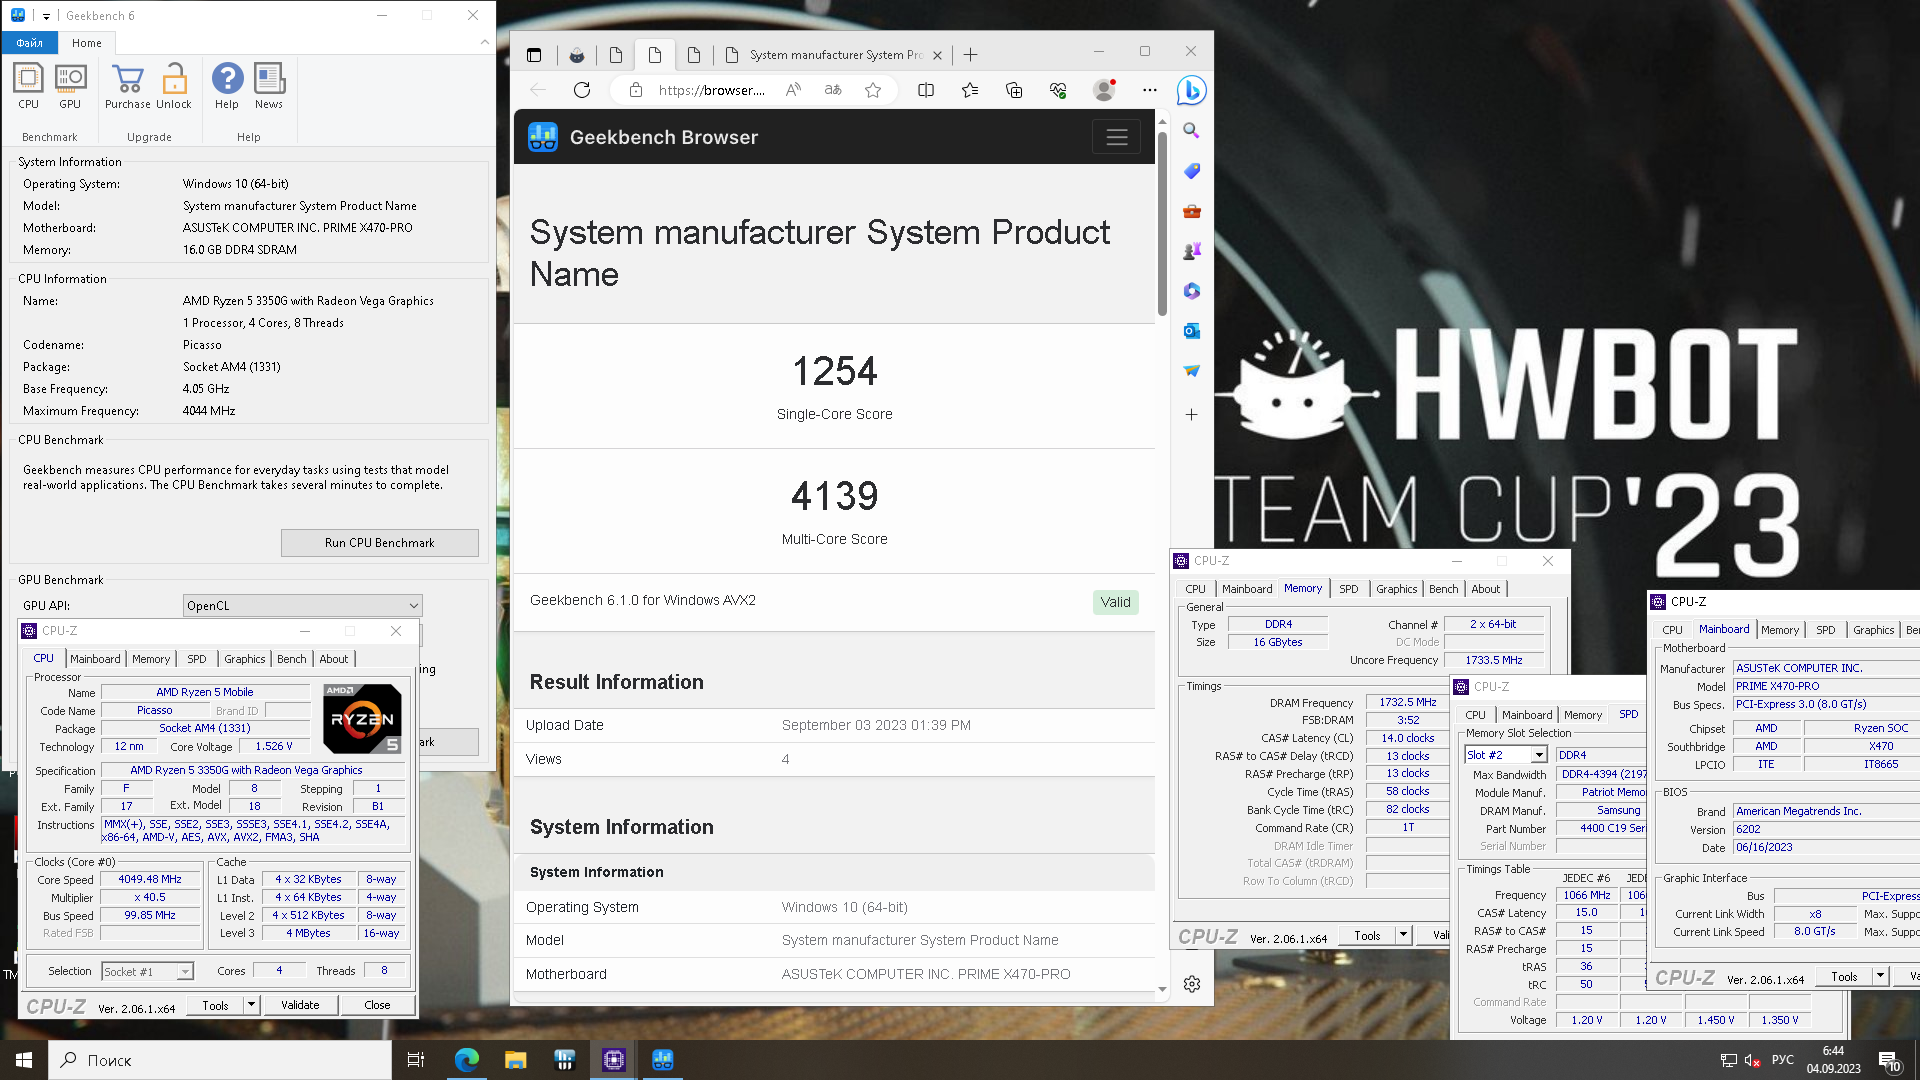Image resolution: width=1920 pixels, height=1080 pixels.
Task: Reload the browser page
Action: (582, 90)
